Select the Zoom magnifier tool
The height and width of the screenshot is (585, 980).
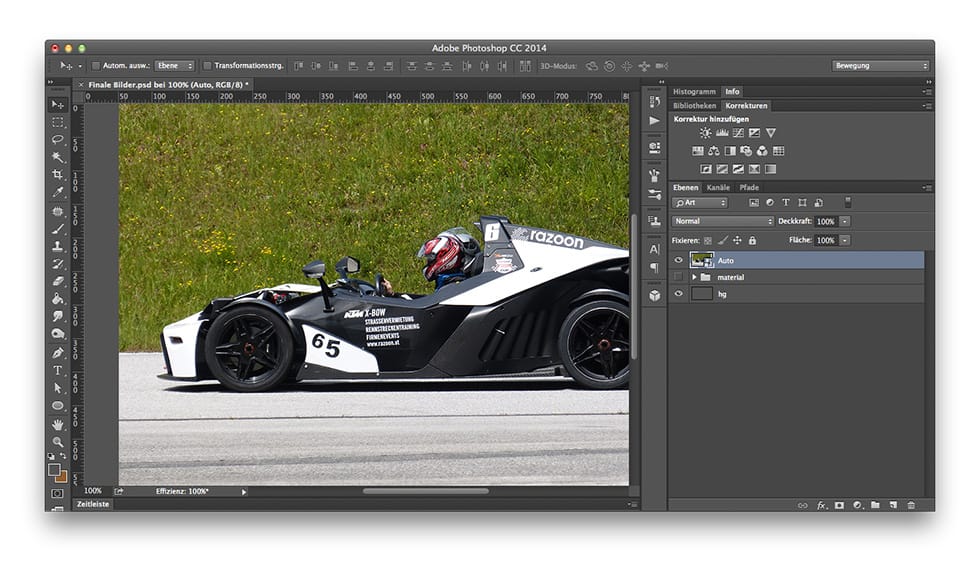tap(58, 442)
